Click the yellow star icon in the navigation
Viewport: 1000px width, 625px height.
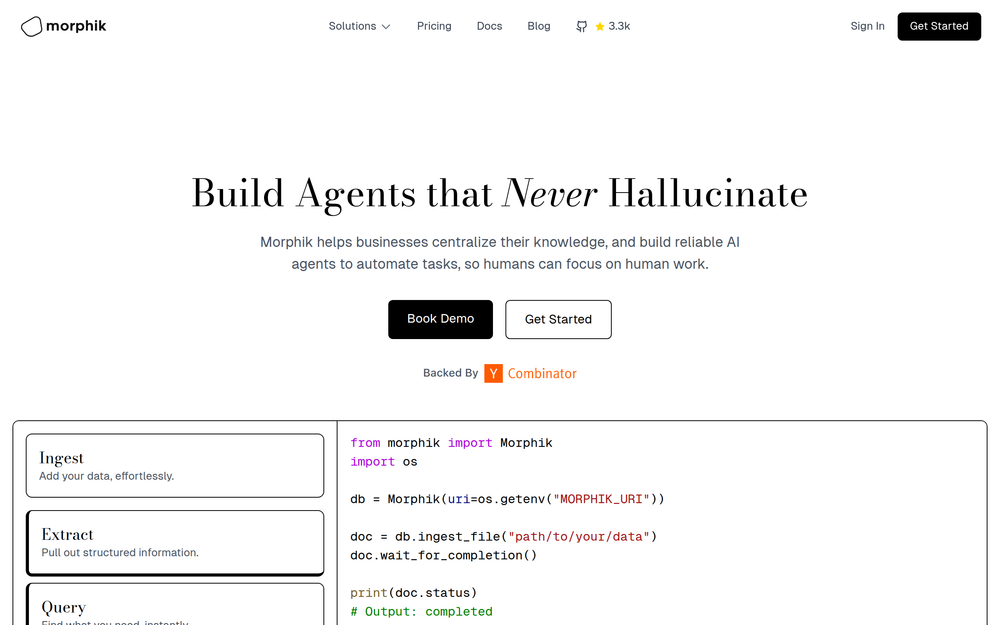coord(599,26)
